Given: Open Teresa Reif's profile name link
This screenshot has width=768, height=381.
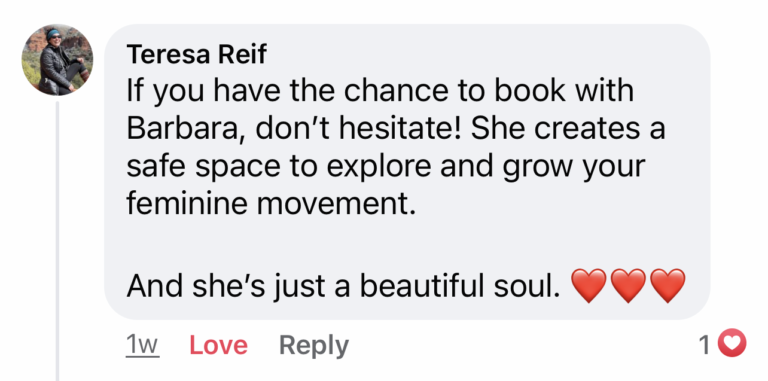Looking at the screenshot, I should (x=196, y=54).
